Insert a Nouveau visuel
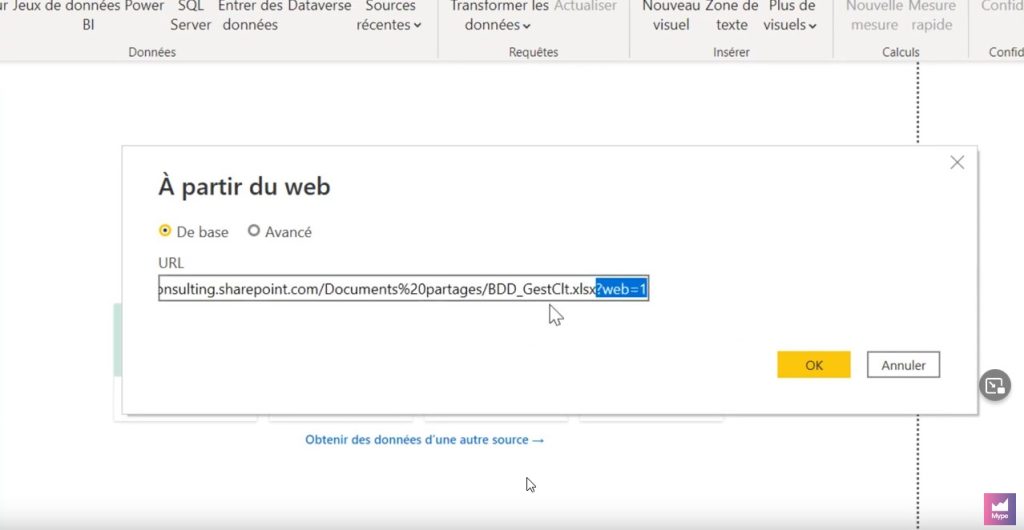 coord(671,16)
